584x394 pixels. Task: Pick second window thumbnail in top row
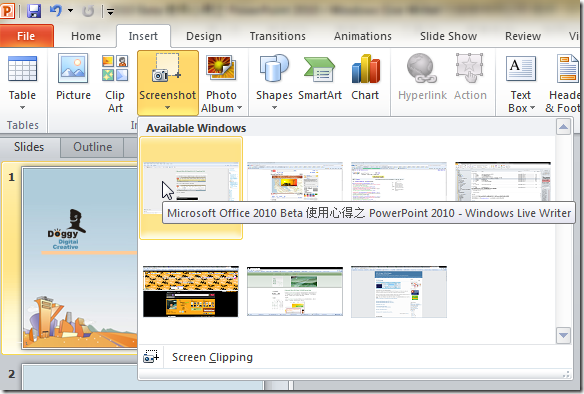295,181
